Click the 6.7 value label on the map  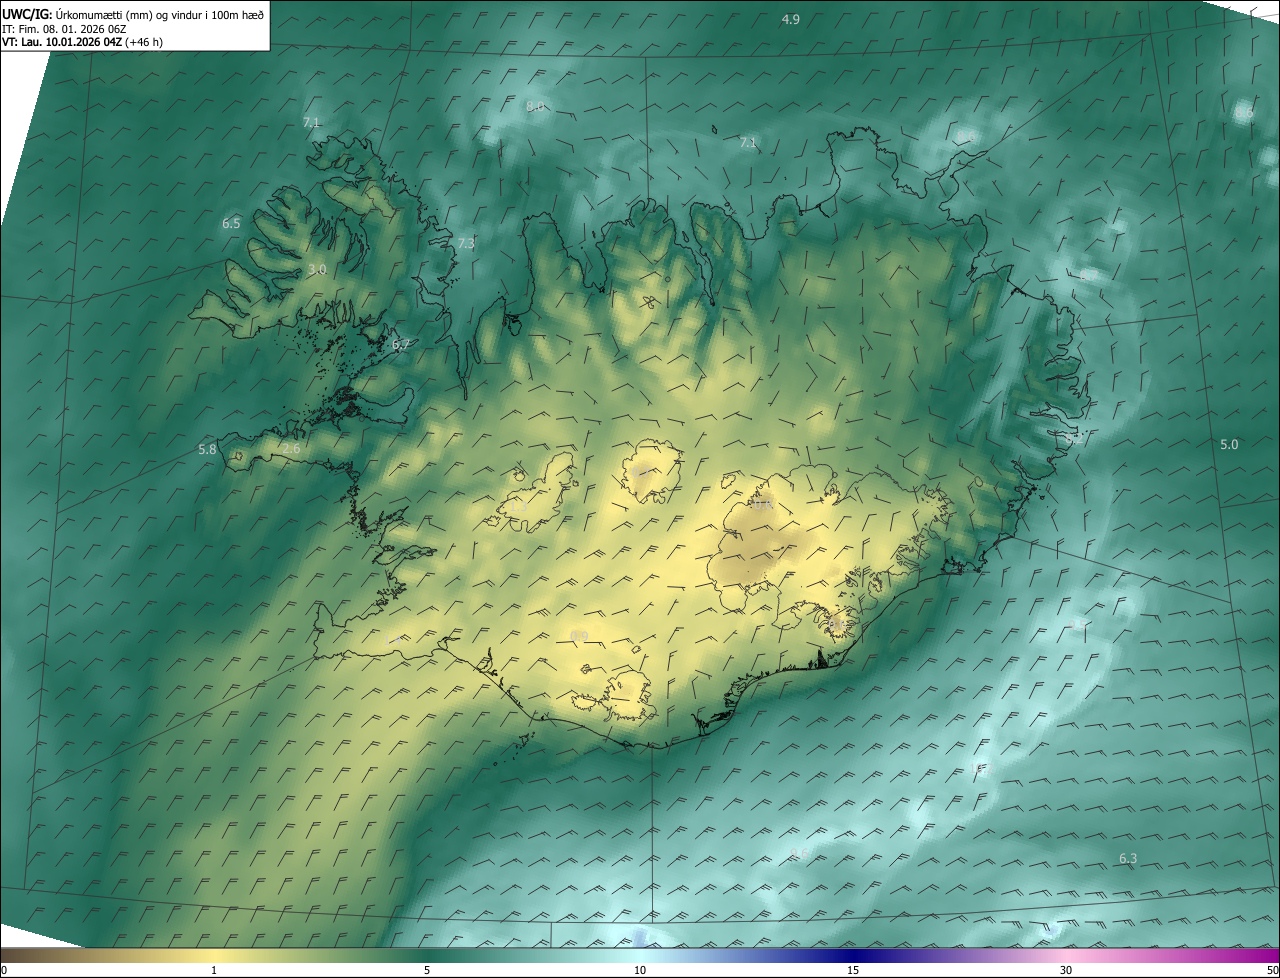coord(401,344)
